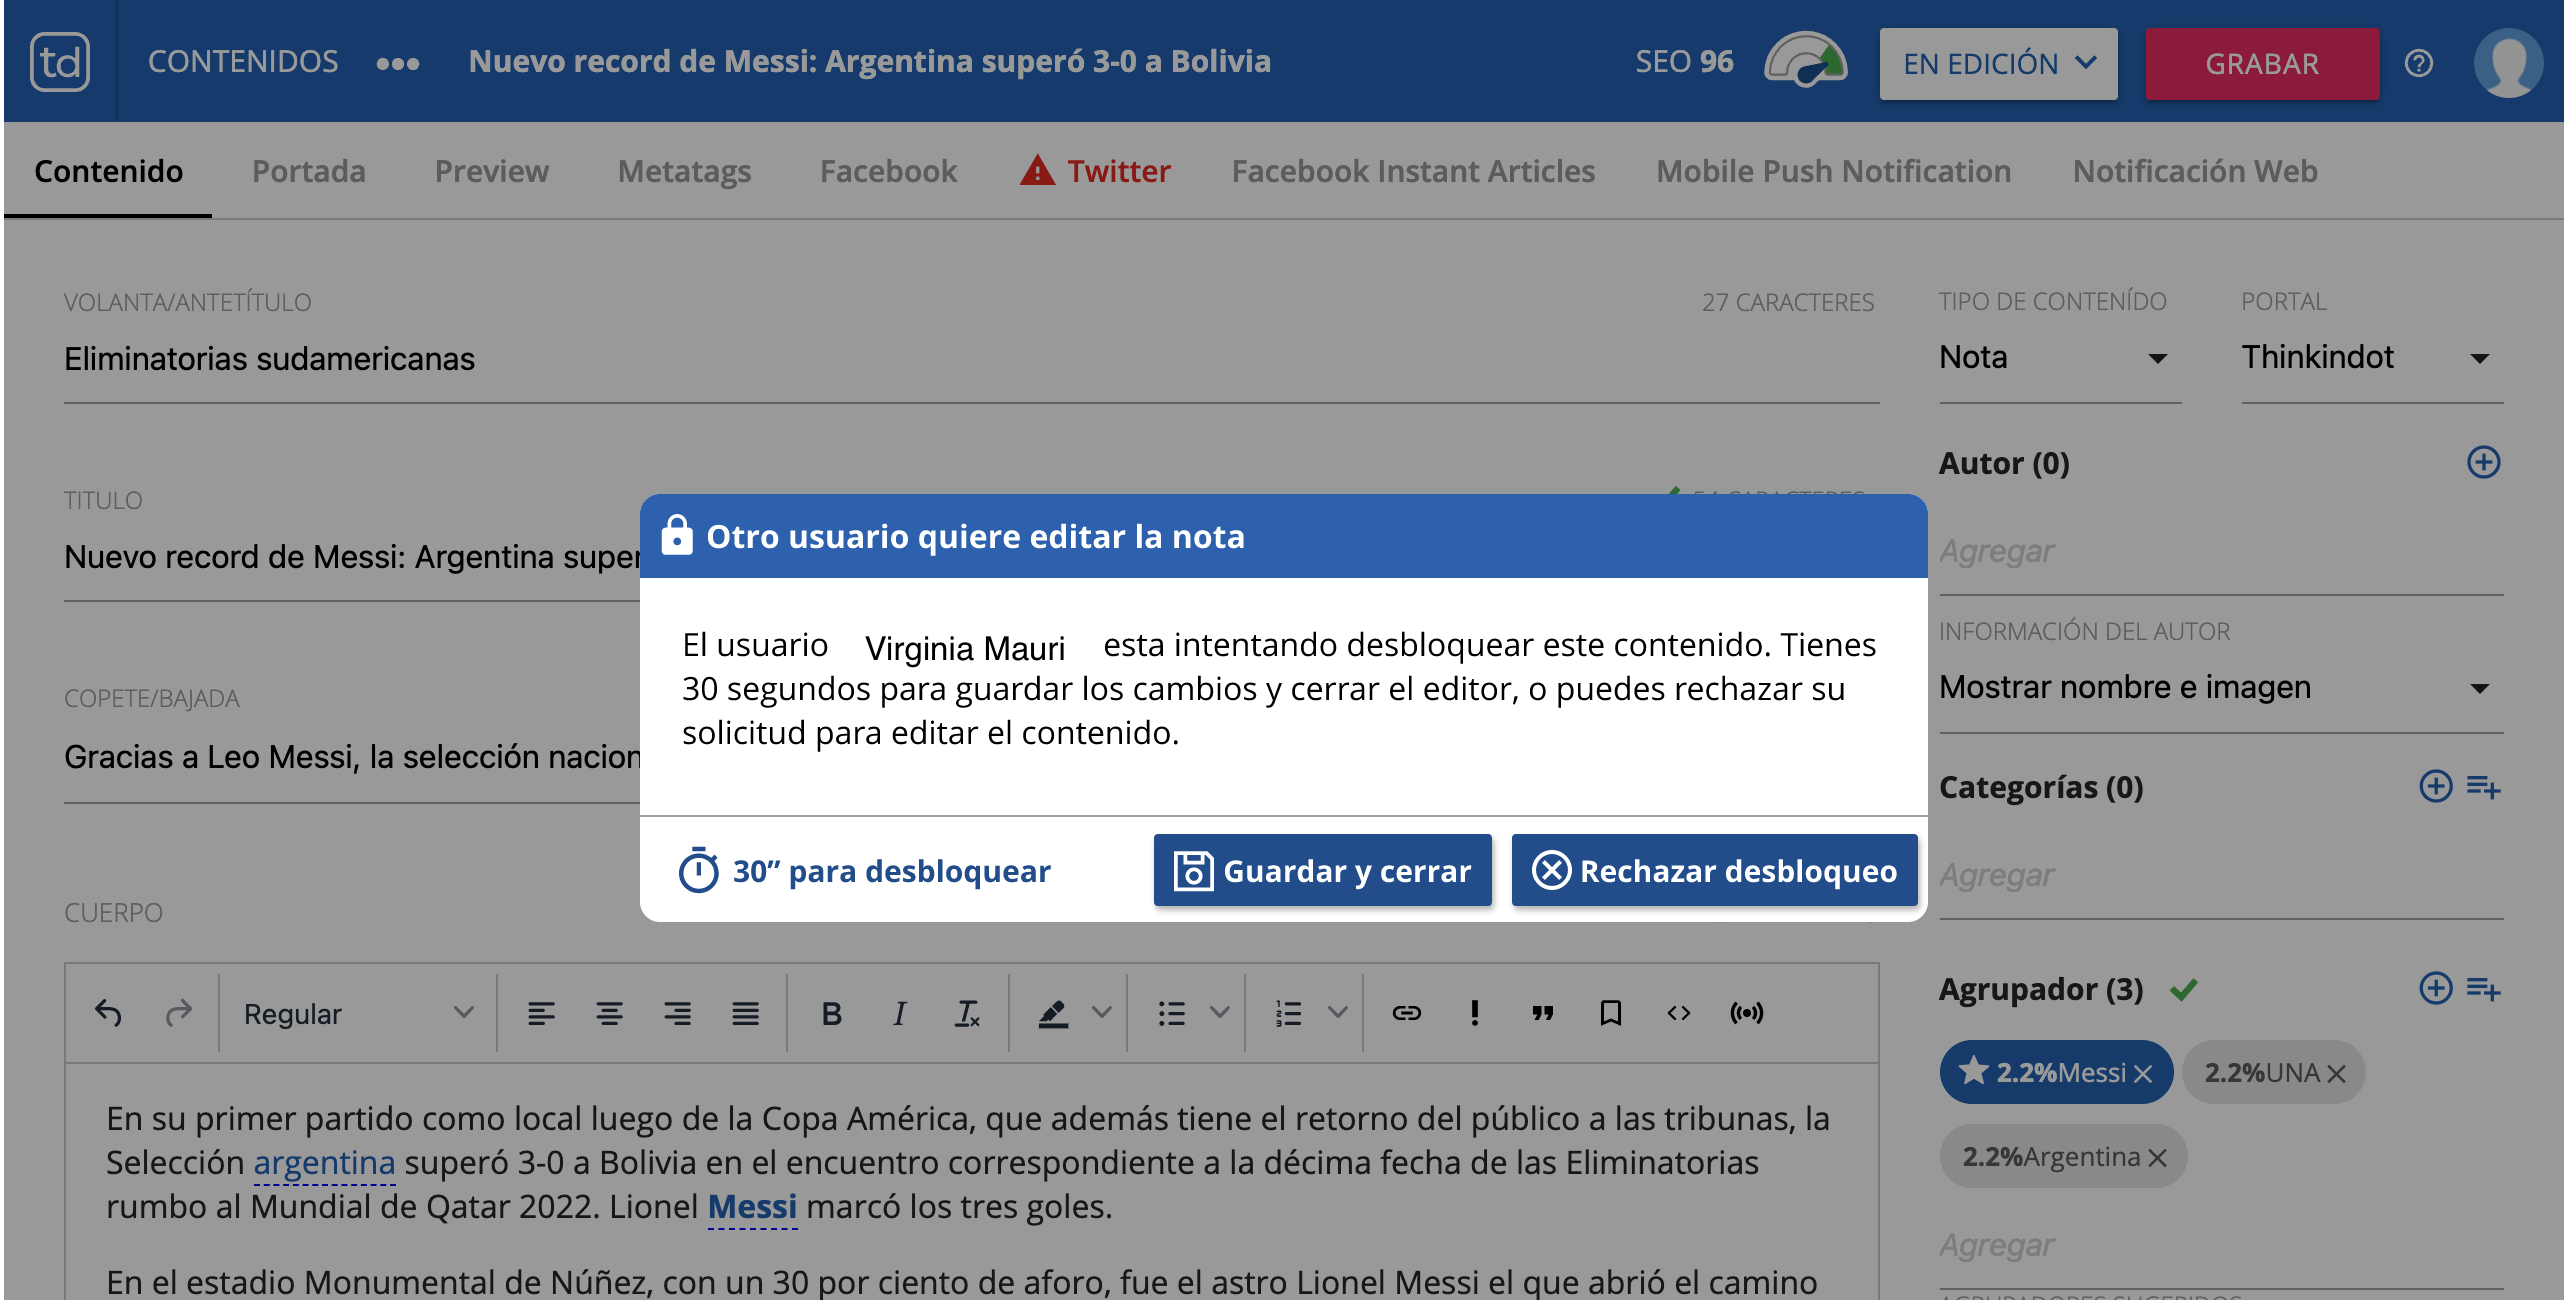Remove the Argentina grouper tag
2564x1300 pixels.
pyautogui.click(x=2157, y=1158)
